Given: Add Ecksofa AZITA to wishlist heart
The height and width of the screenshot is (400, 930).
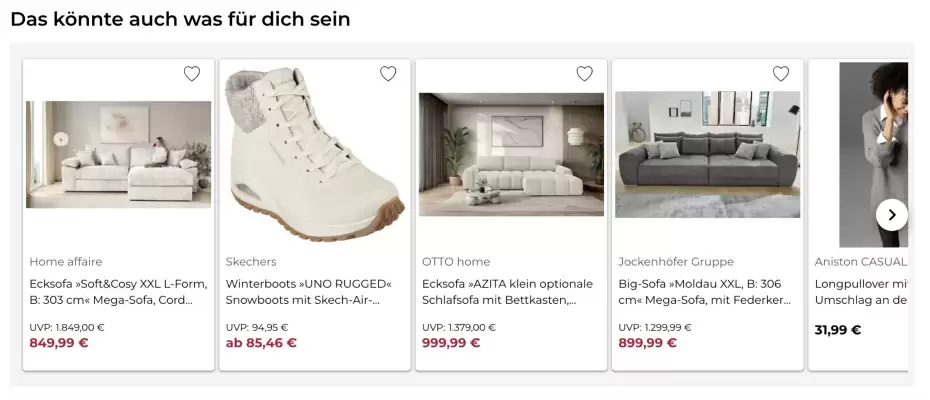Looking at the screenshot, I should coord(585,74).
